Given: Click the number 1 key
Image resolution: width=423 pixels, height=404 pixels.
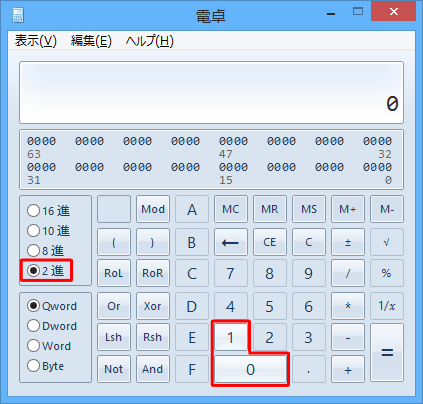Looking at the screenshot, I should 231,337.
